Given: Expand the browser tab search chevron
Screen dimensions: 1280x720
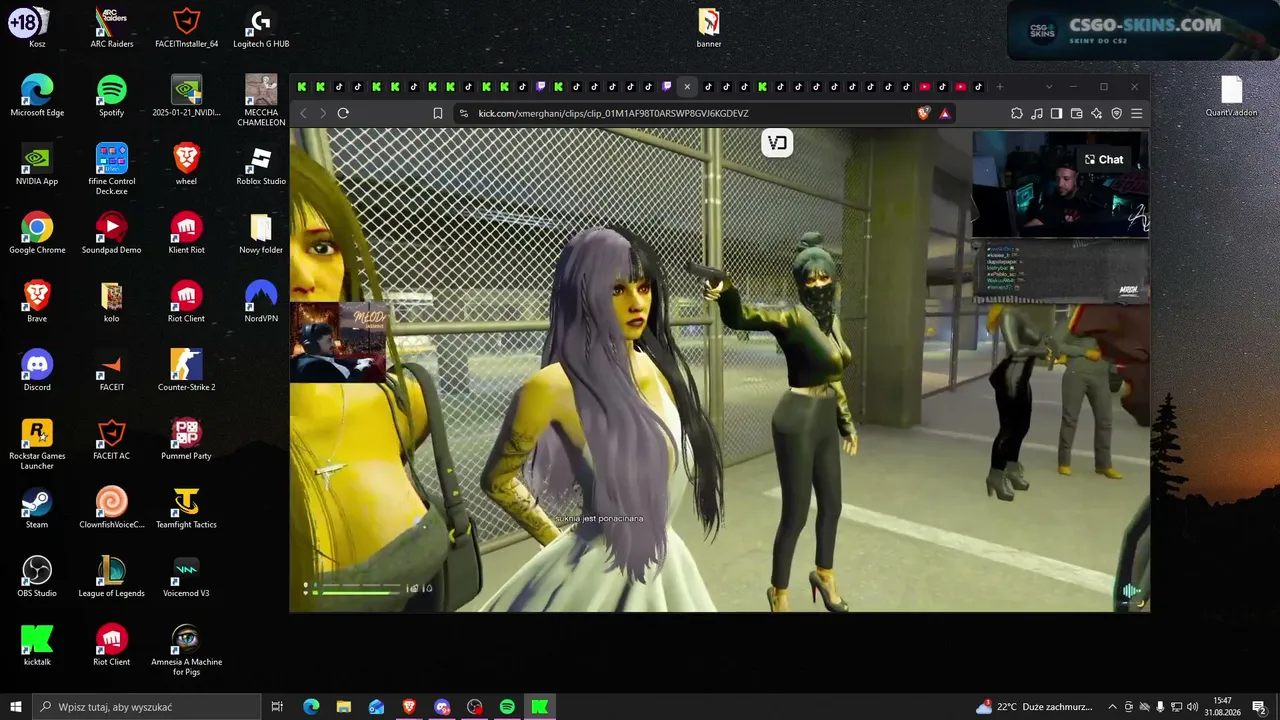Looking at the screenshot, I should (1049, 87).
